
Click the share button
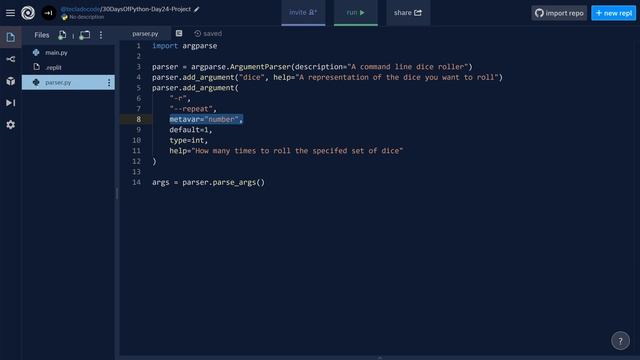[408, 13]
